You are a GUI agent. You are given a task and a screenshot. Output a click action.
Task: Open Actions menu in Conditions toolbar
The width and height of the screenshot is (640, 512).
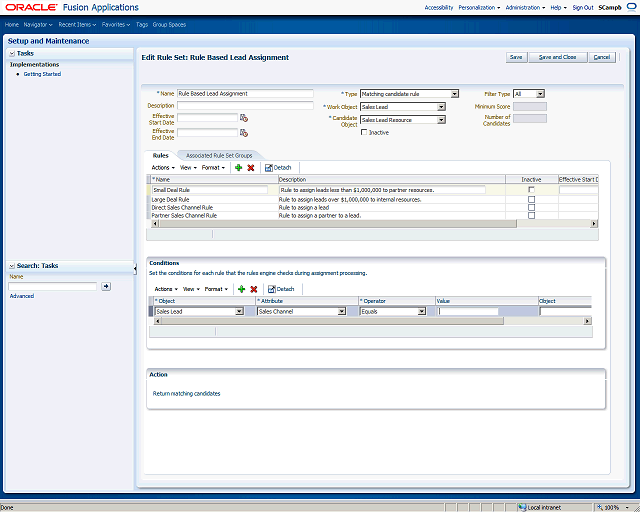[x=166, y=289]
